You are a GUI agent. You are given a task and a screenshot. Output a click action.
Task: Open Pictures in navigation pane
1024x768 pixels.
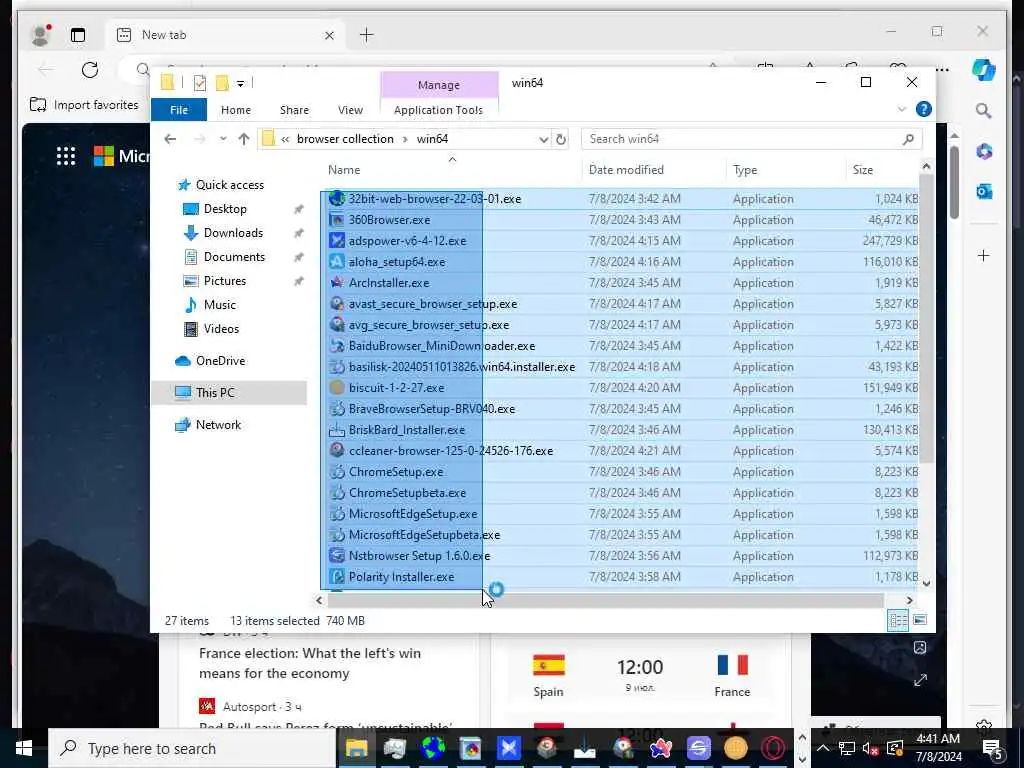coord(225,281)
